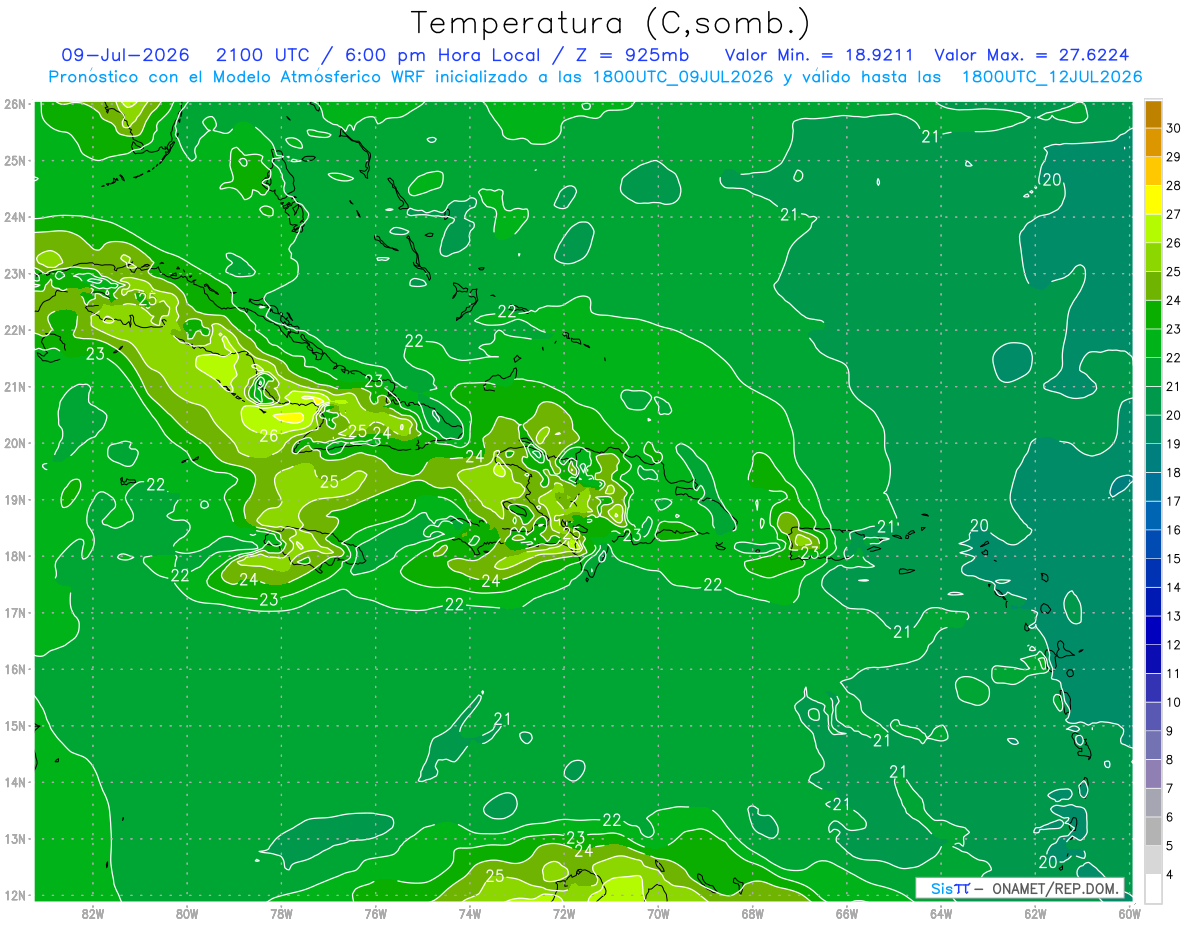The image size is (1200, 927).
Task: Click the "78W" longitude axis label
Action: tap(281, 913)
